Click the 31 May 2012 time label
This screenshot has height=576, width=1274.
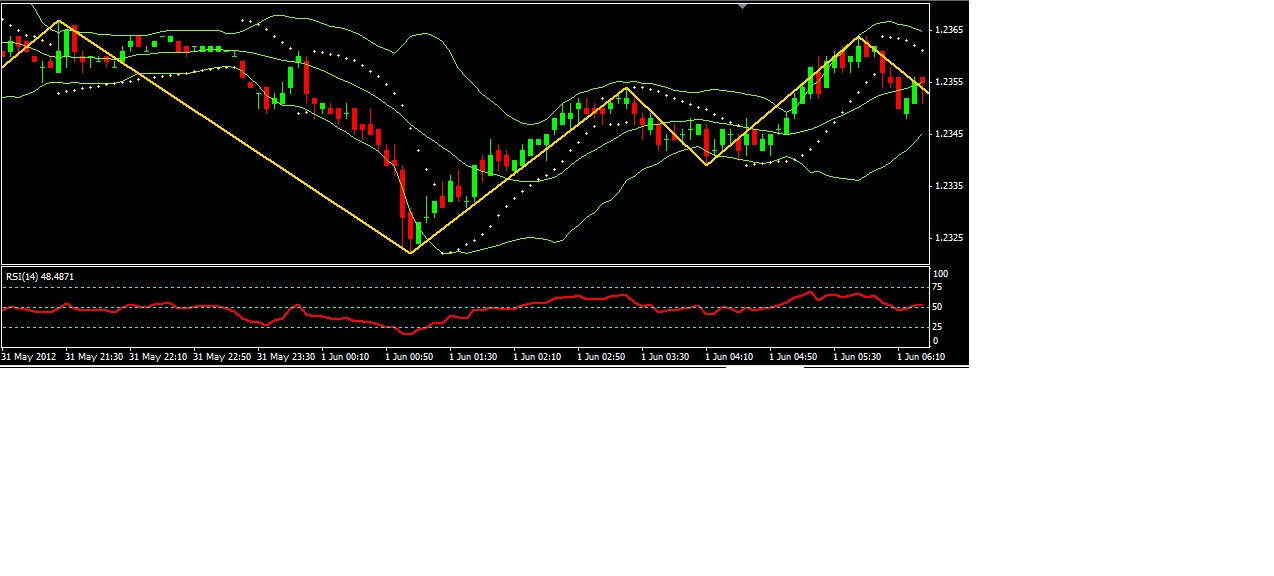(x=29, y=356)
